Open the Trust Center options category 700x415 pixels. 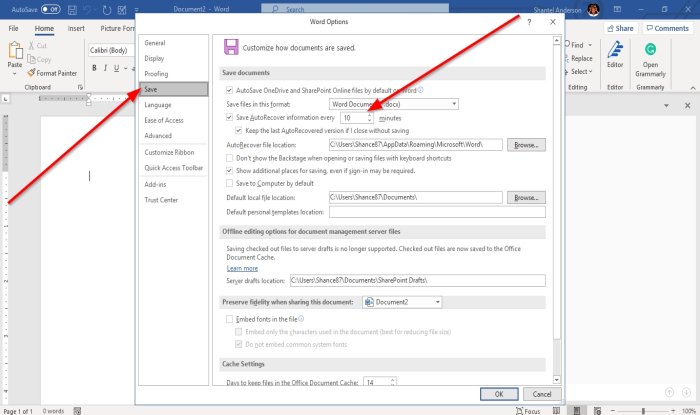tap(173, 199)
